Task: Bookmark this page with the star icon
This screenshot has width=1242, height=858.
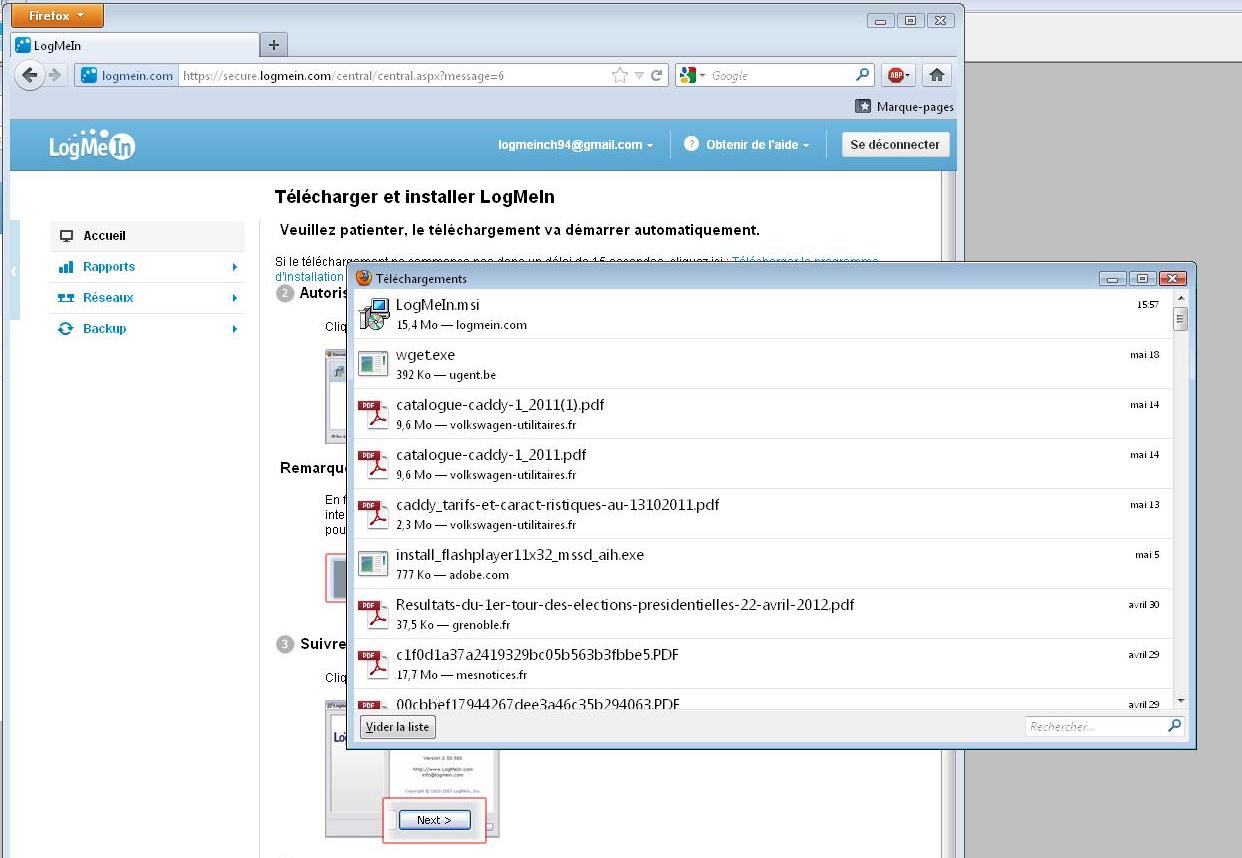Action: (x=620, y=75)
